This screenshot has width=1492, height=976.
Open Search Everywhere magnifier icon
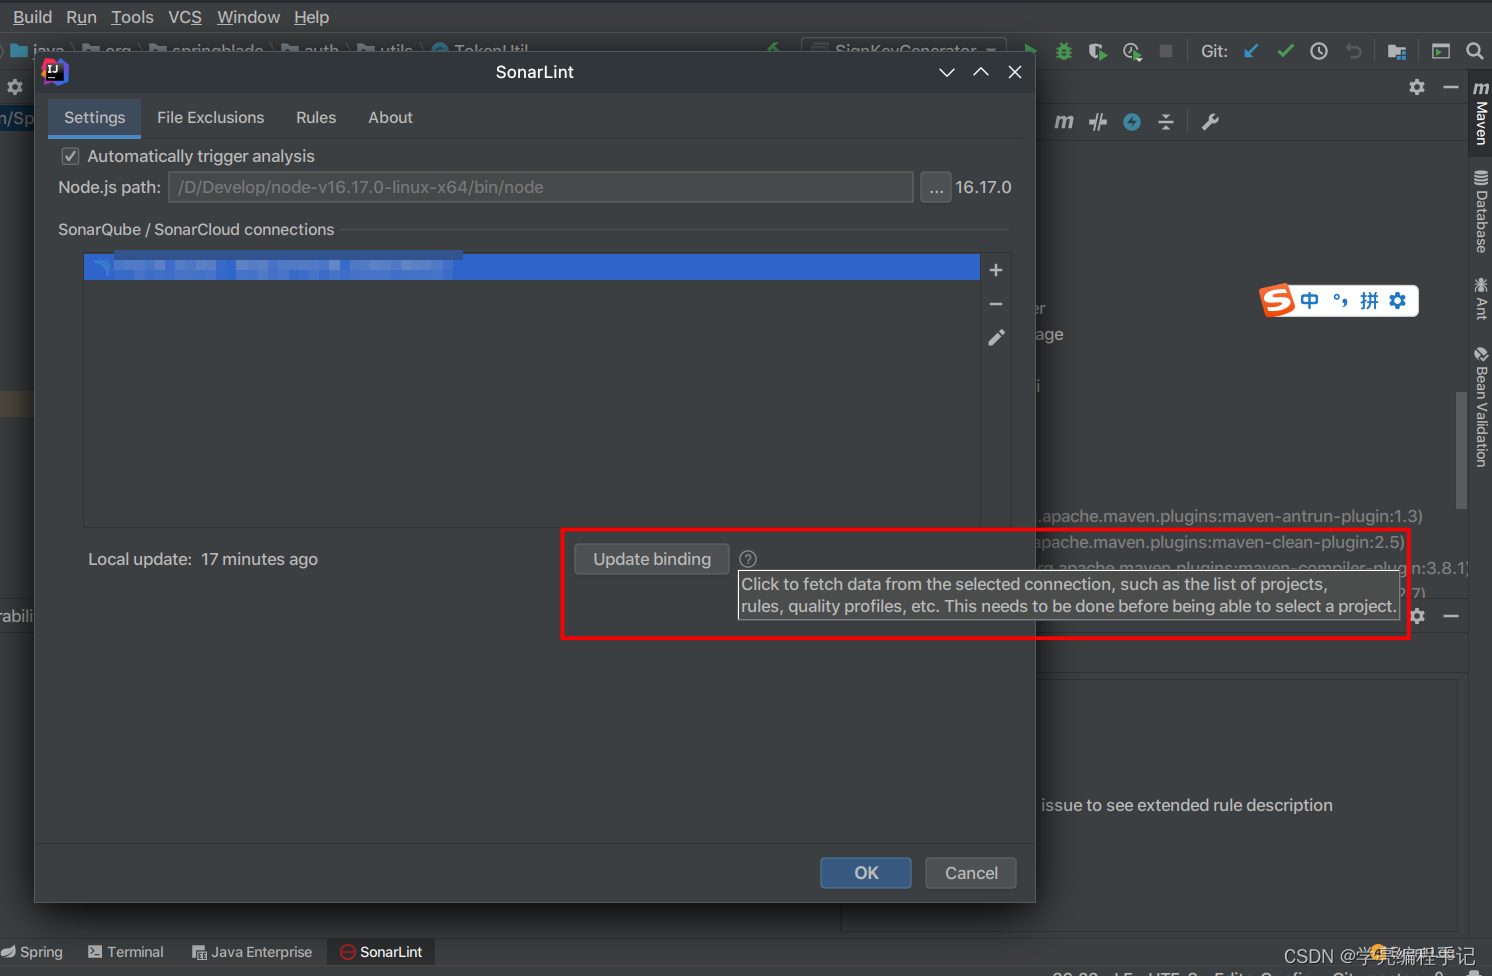point(1475,51)
